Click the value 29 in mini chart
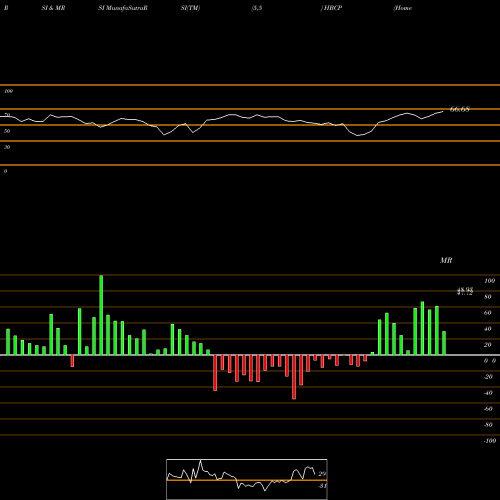Screen dimensions: 500x500 (322, 474)
